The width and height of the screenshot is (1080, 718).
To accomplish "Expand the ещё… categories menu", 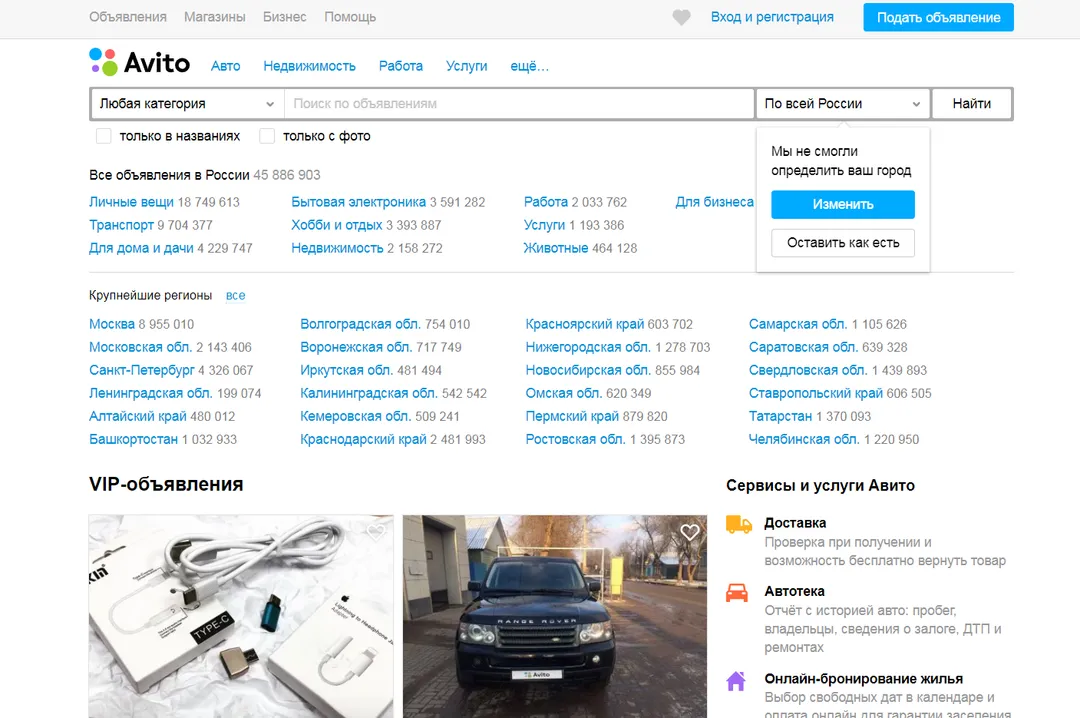I will (529, 66).
